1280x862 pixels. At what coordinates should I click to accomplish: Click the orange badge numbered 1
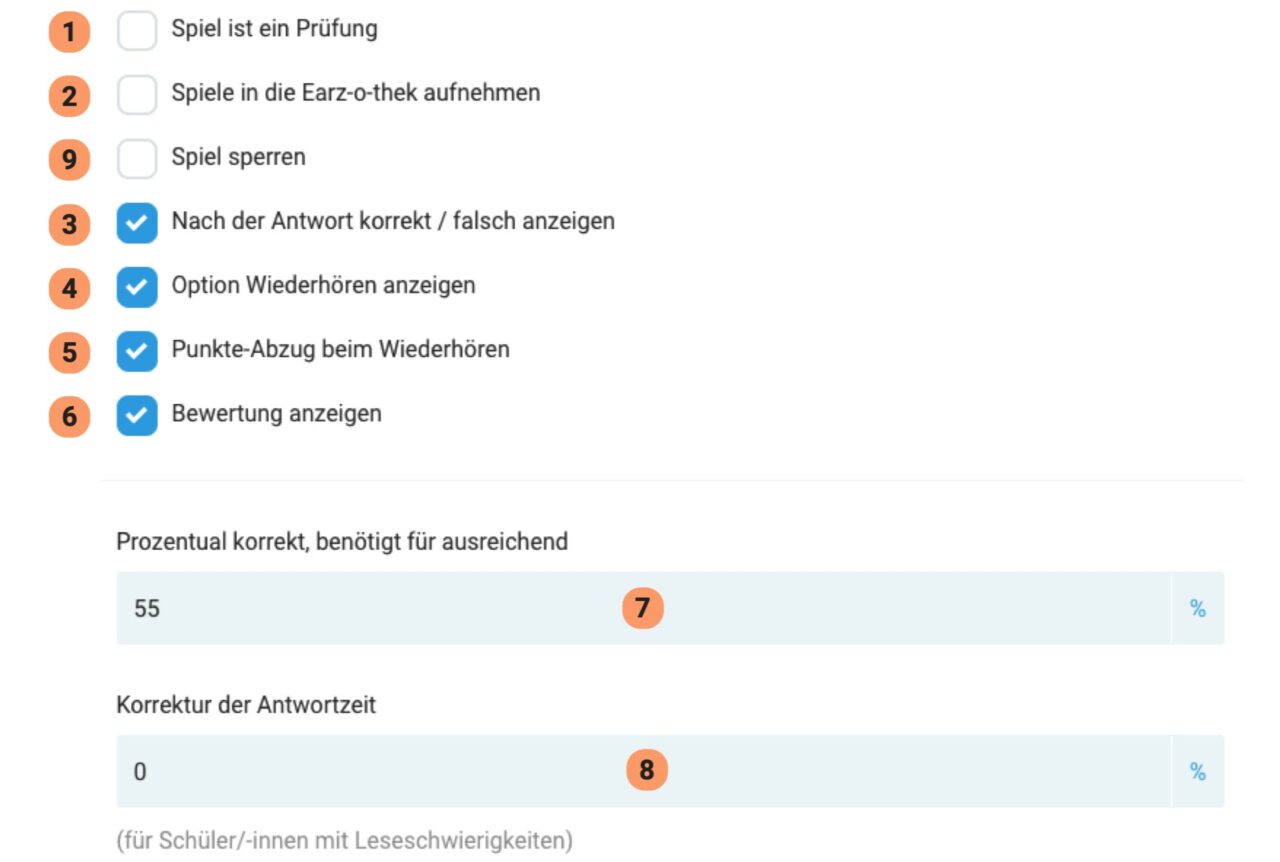[x=68, y=31]
